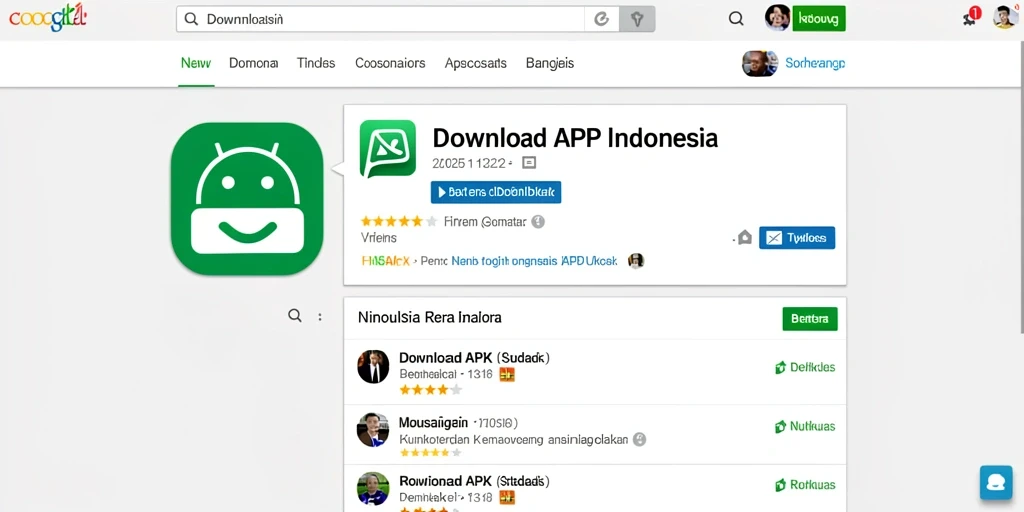The width and height of the screenshot is (1024, 512).
Task: Click the small green app icon beside title
Action: (388, 148)
